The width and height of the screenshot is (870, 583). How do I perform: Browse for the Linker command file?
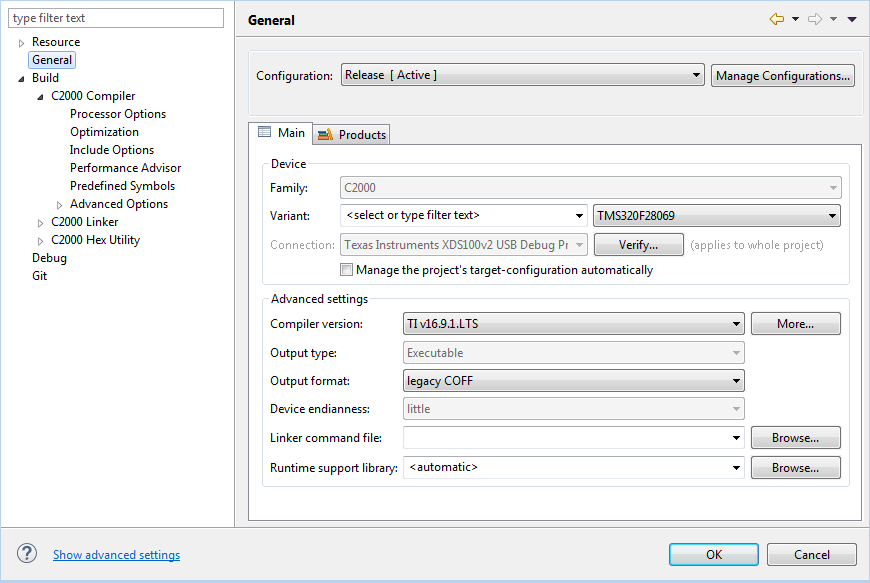coord(795,437)
